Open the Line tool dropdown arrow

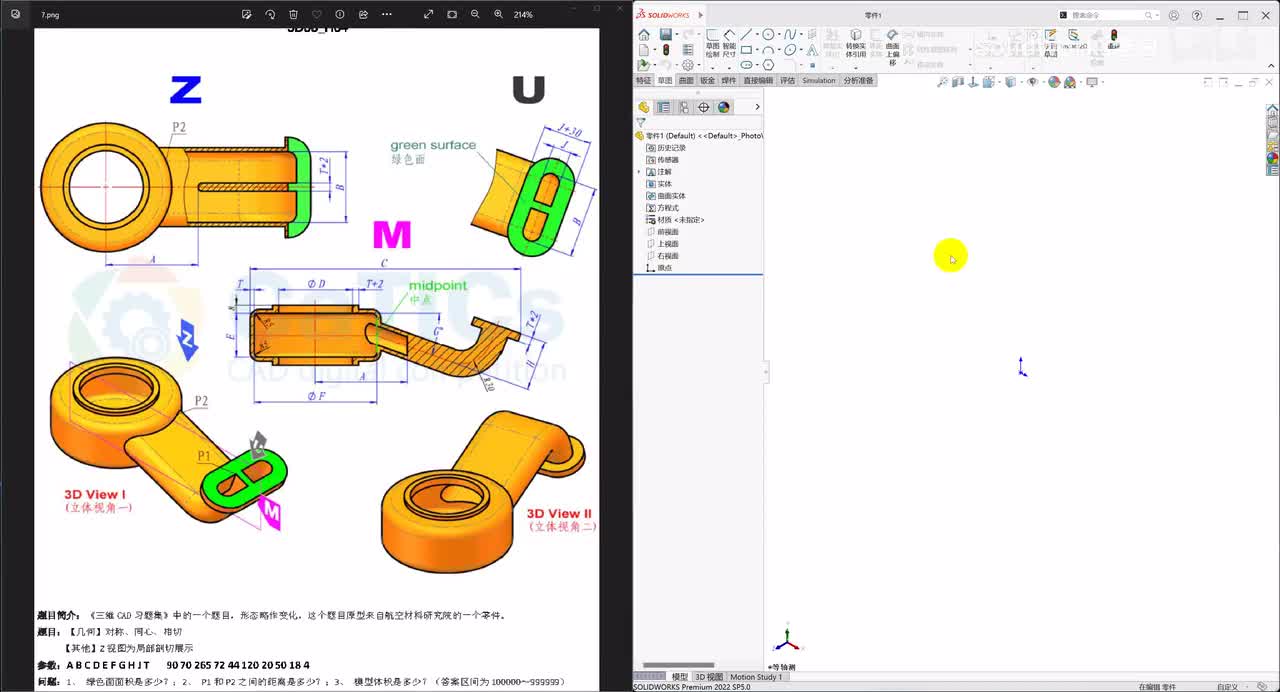point(757,35)
